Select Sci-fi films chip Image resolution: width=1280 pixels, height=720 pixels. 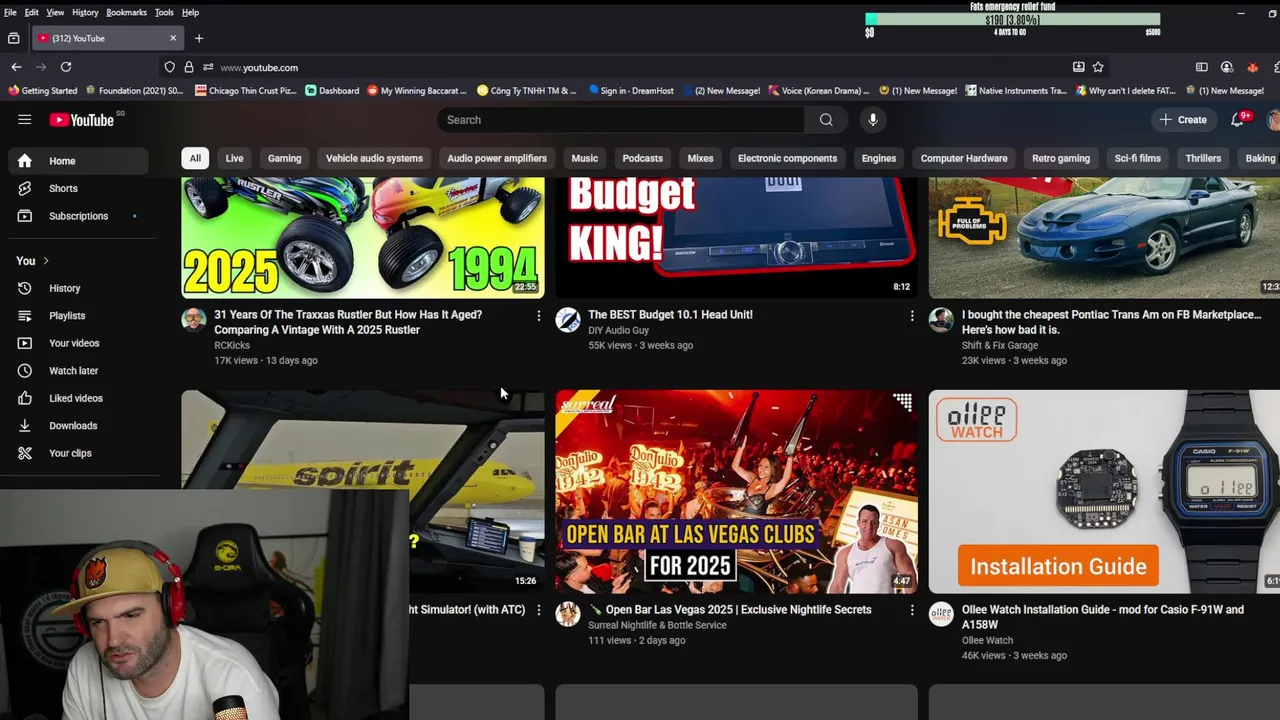click(x=1138, y=158)
